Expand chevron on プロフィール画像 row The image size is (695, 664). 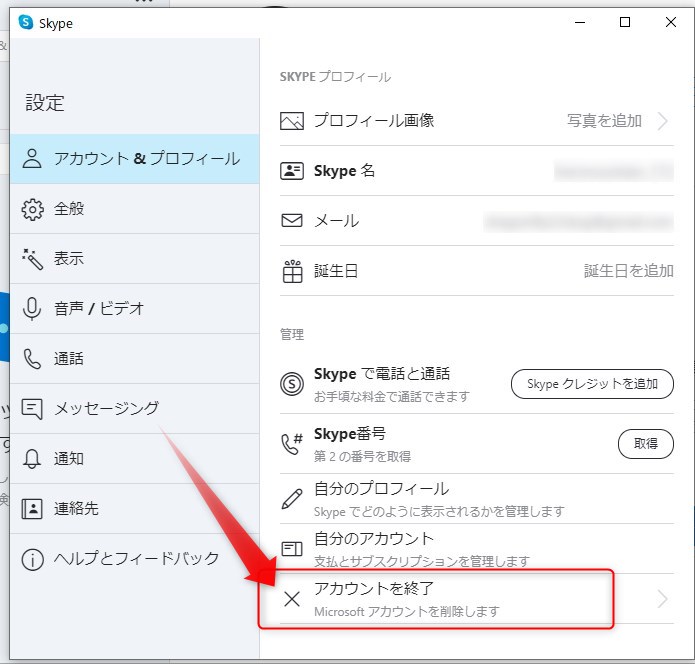click(x=663, y=121)
